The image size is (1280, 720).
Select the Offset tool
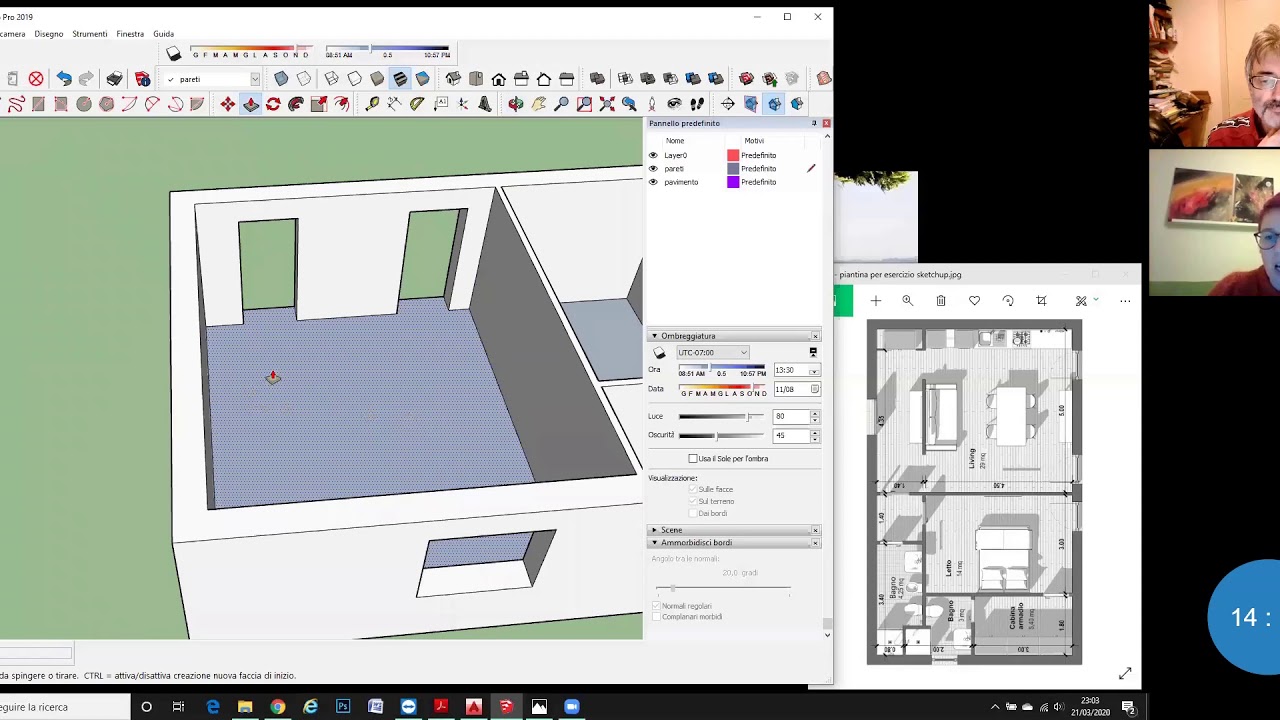coord(342,104)
